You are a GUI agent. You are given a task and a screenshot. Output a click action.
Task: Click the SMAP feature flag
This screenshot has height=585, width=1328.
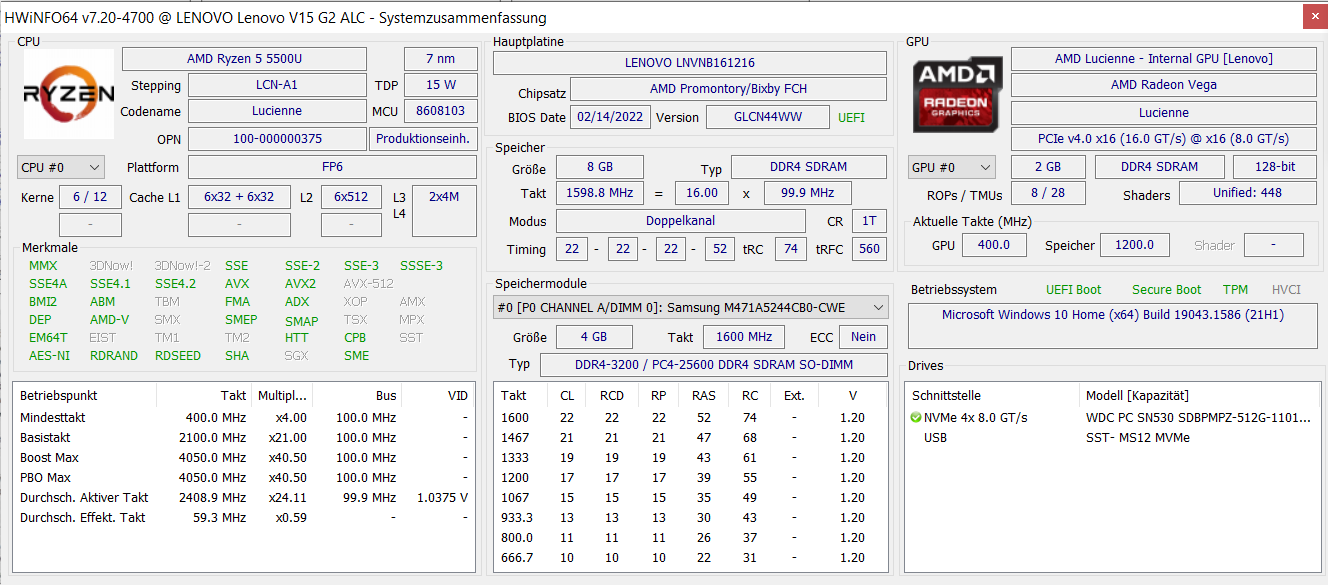(x=301, y=321)
